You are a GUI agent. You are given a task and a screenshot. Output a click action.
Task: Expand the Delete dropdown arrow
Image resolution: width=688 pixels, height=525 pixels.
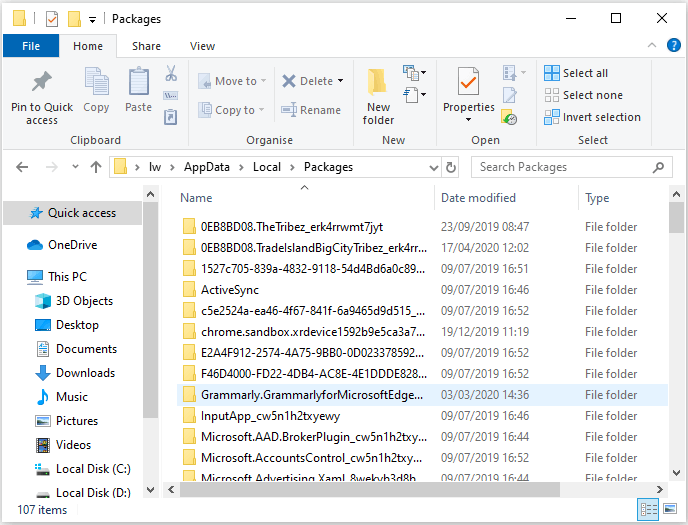340,81
